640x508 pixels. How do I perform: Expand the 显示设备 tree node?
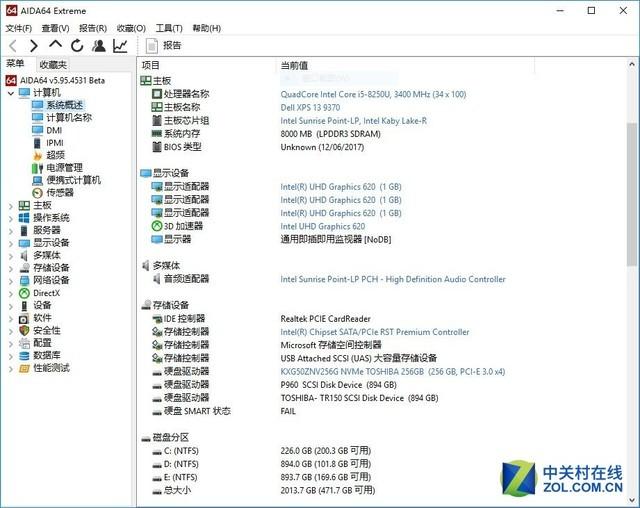(x=11, y=244)
